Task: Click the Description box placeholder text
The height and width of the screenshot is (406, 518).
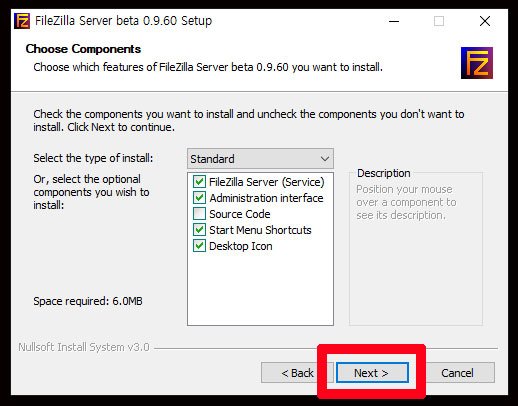Action: [406, 202]
